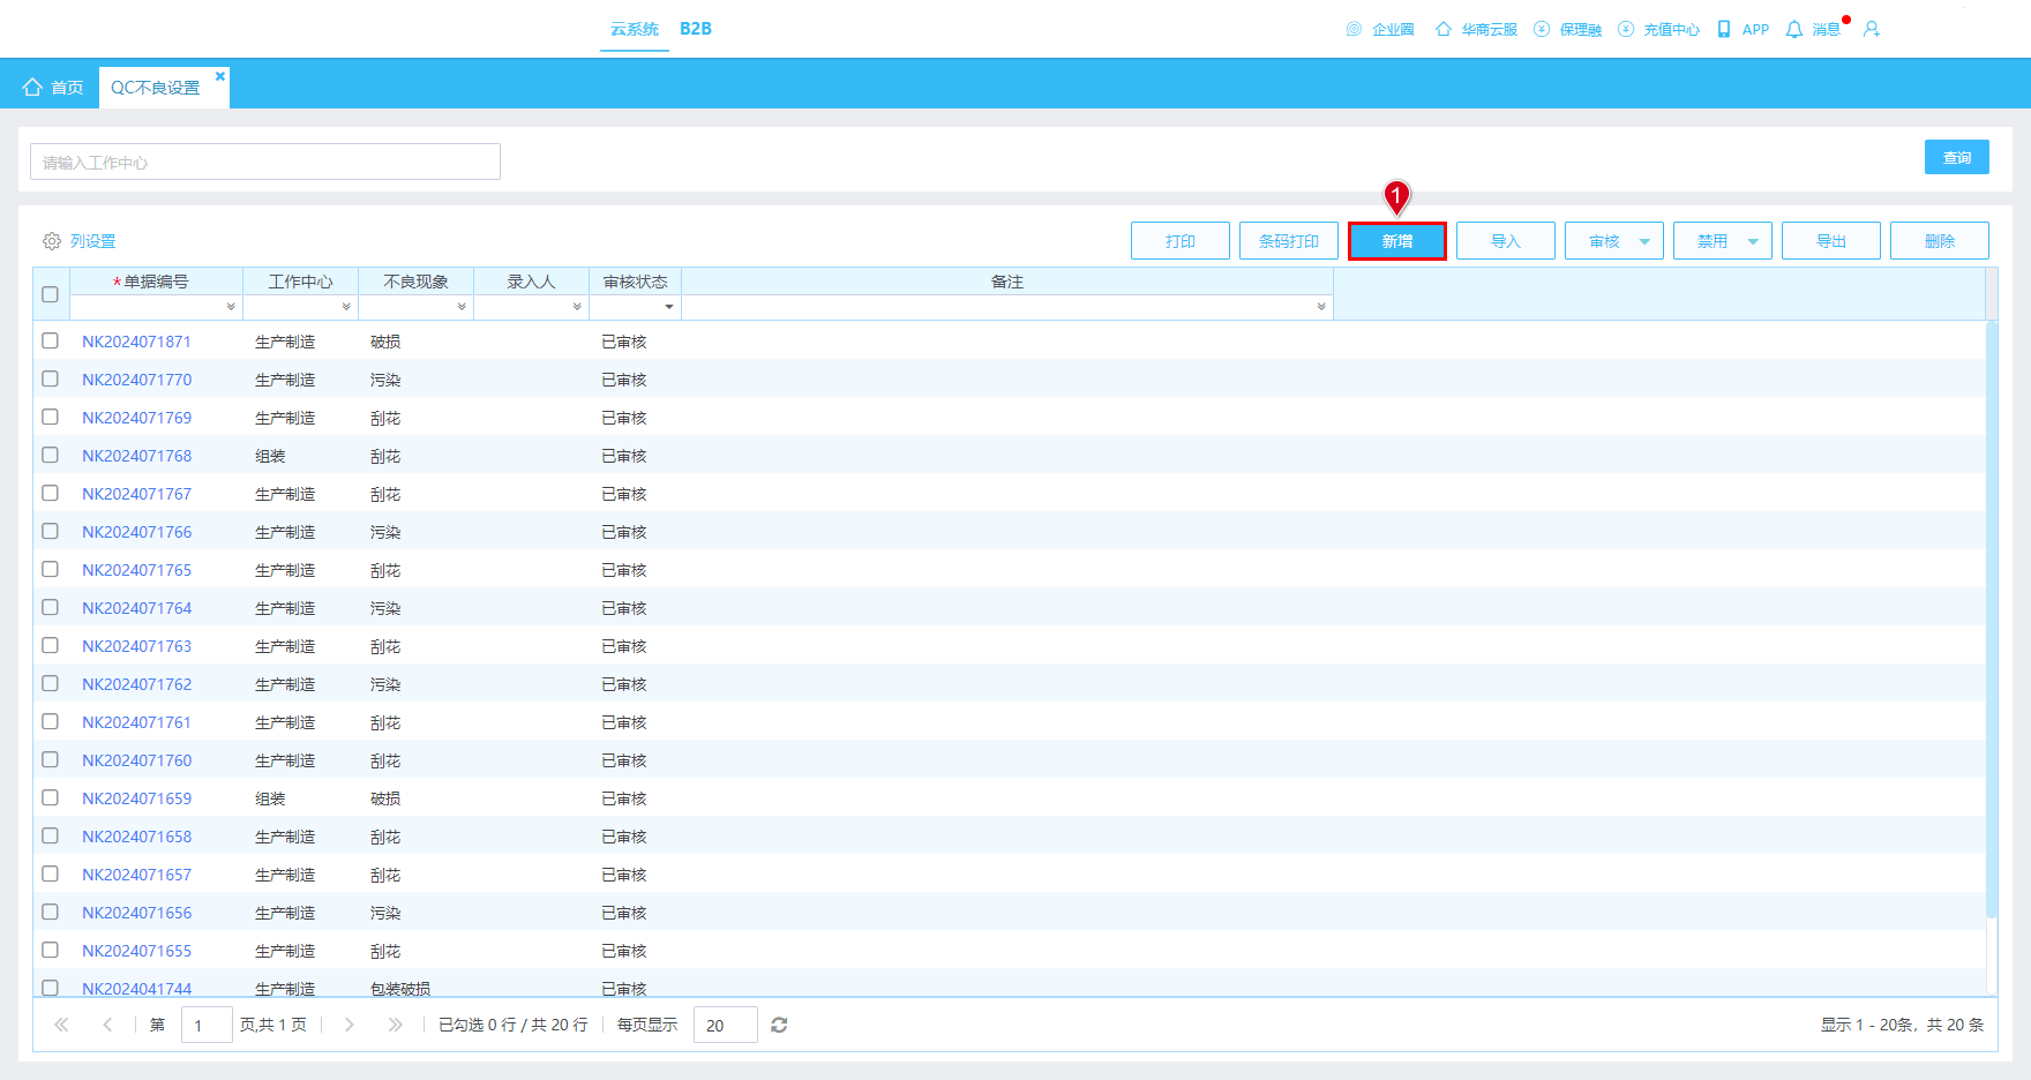Go to next page arrow

tap(349, 1025)
